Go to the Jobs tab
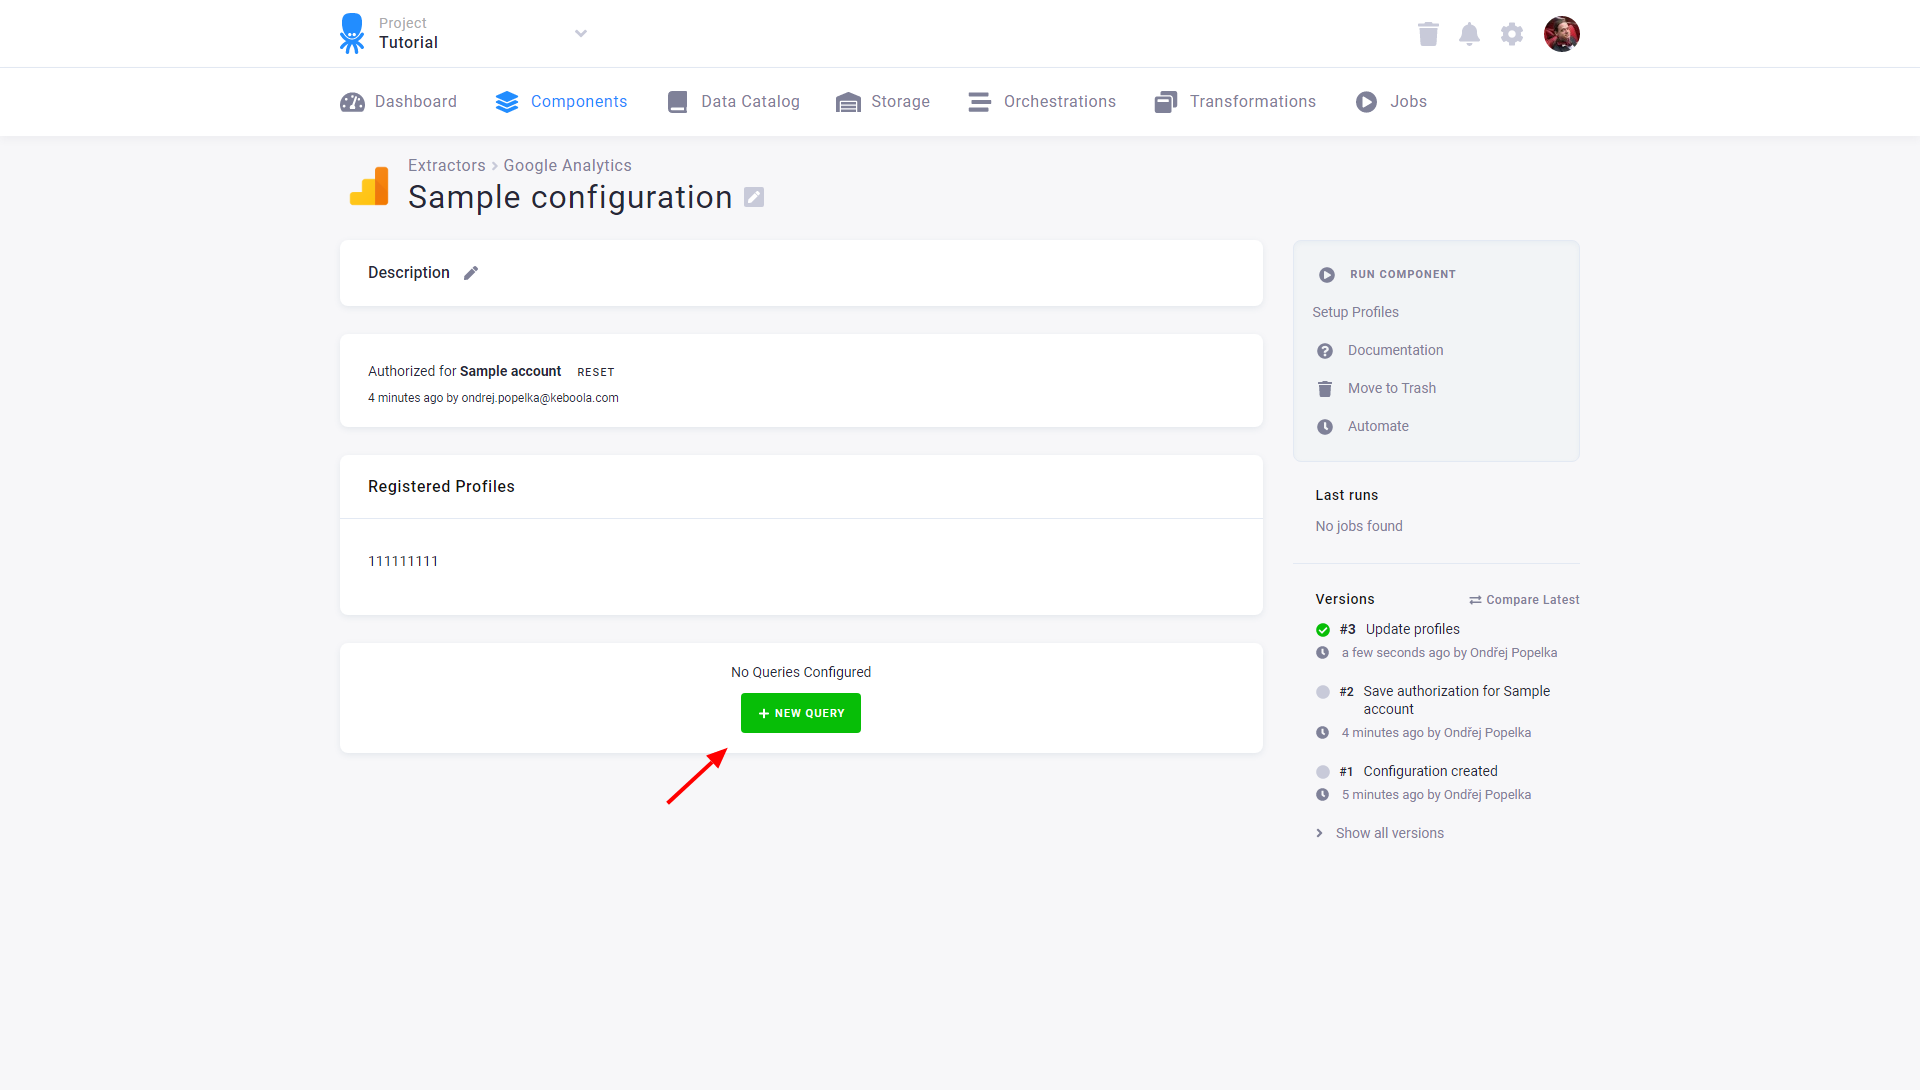This screenshot has width=1920, height=1090. tap(1391, 102)
